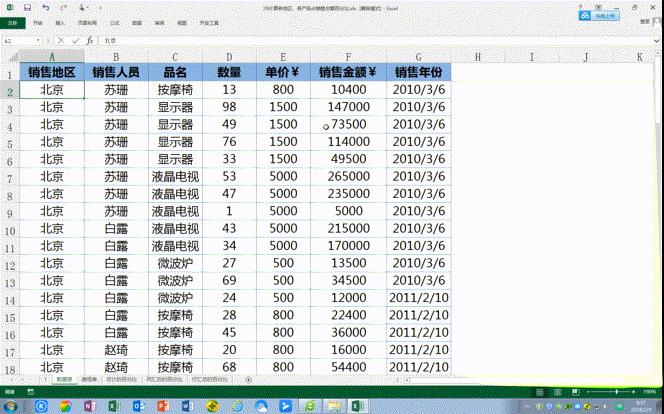Open the 文件 File tab
The image size is (664, 414).
(13, 23)
